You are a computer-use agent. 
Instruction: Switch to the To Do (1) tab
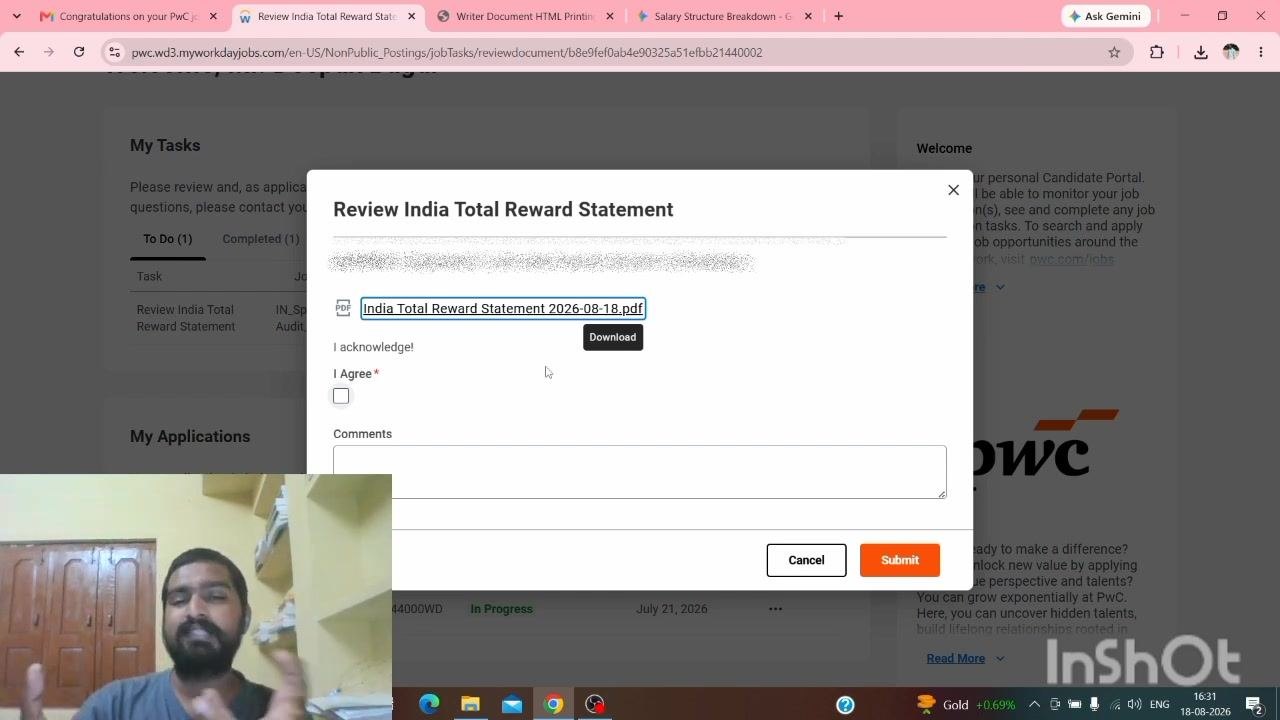point(167,239)
